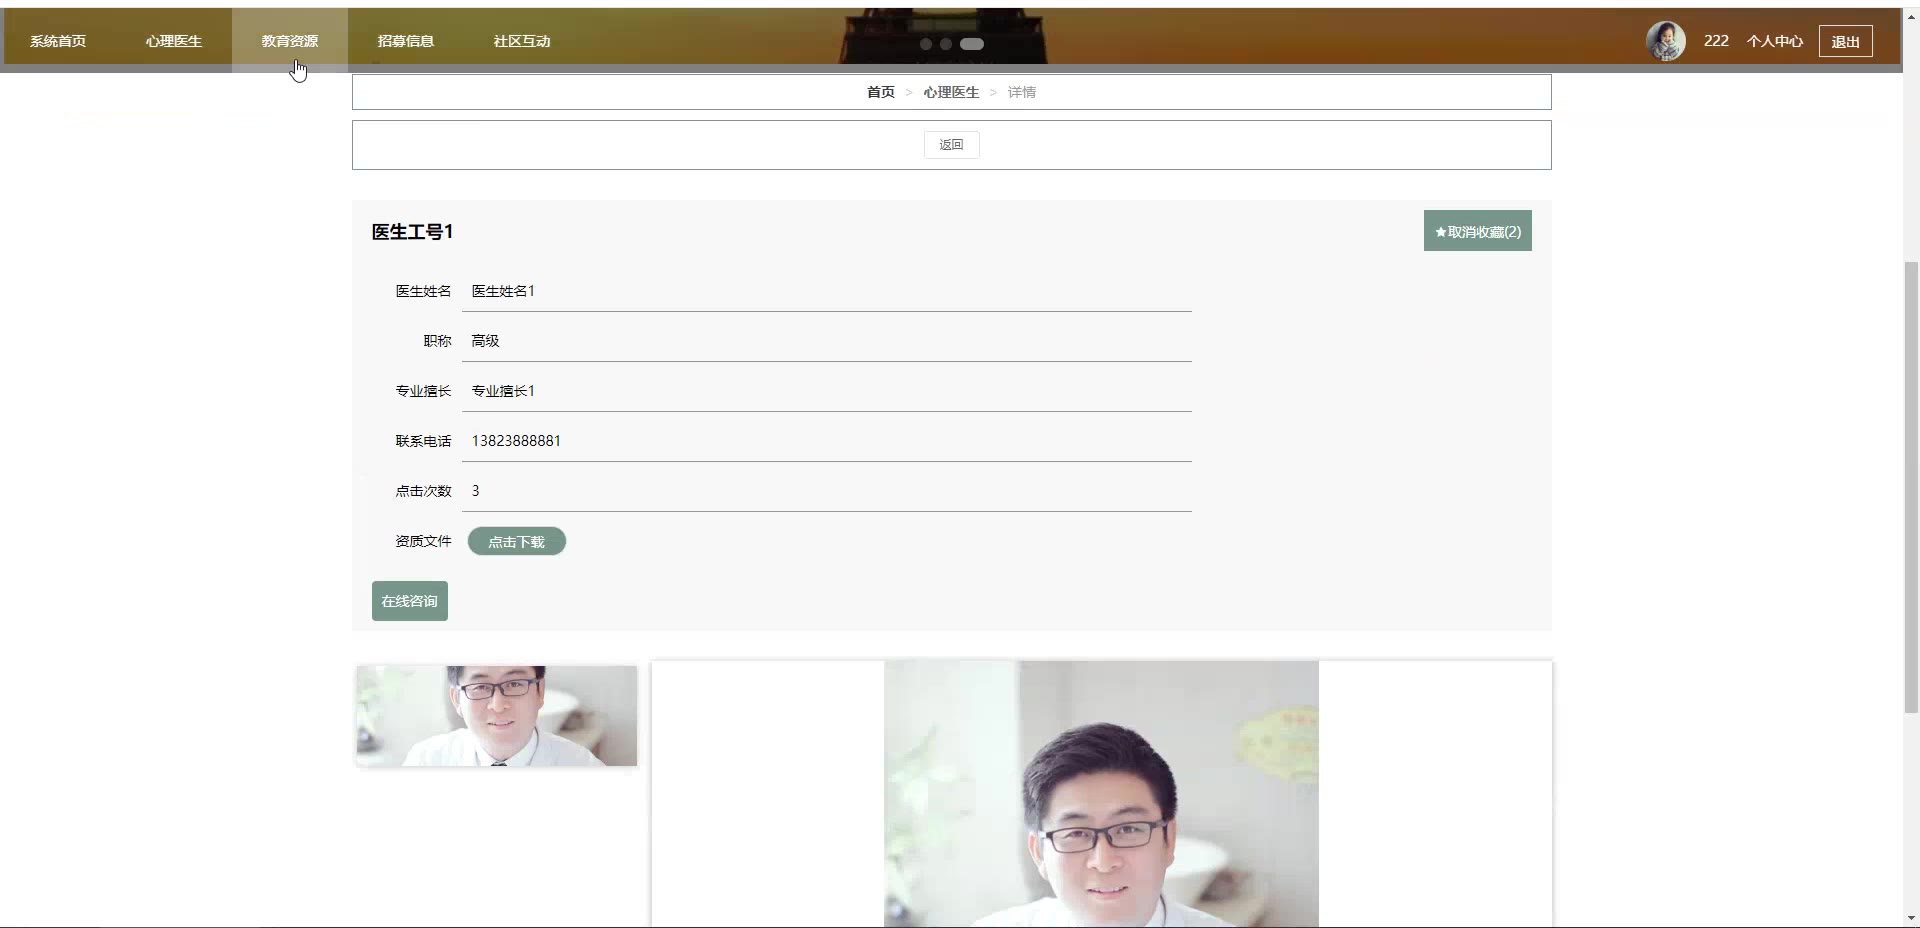
Task: Click the vertical page scrollbar thumb
Action: tap(1911, 487)
